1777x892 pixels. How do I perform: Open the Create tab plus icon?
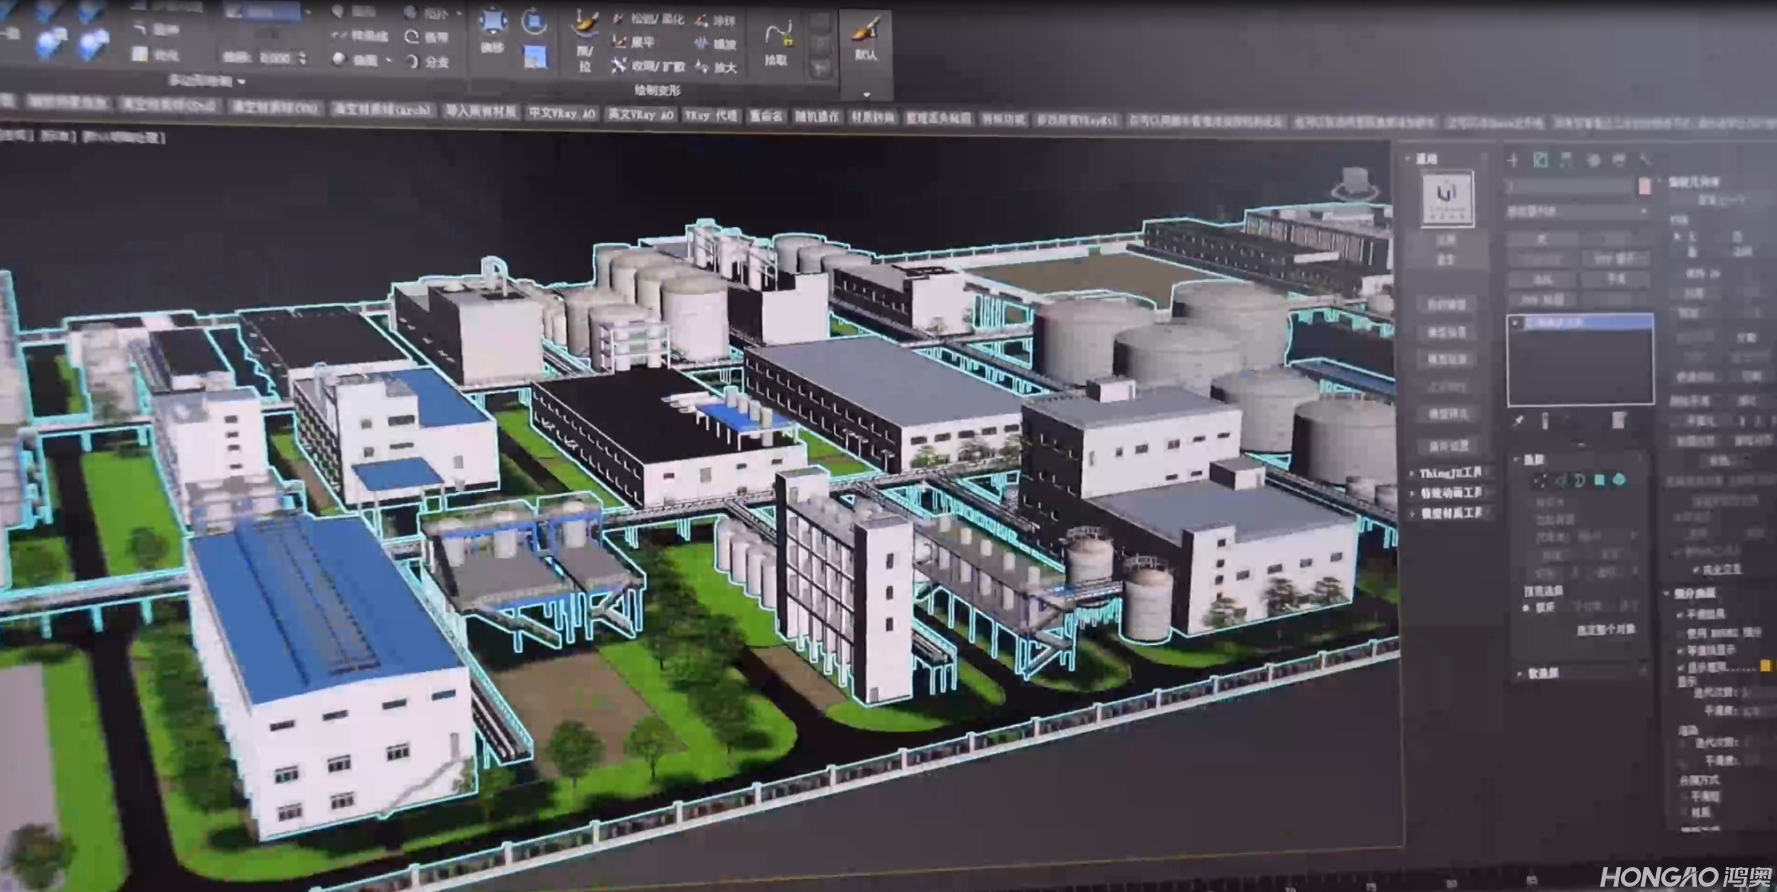1513,160
